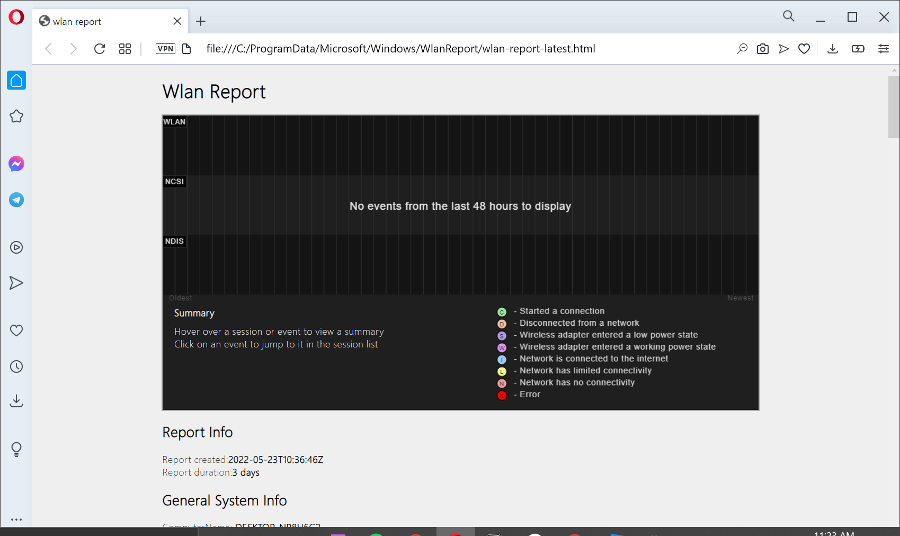Click the Wlan Report page title
Screen dimensions: 900x536
[x=214, y=92]
